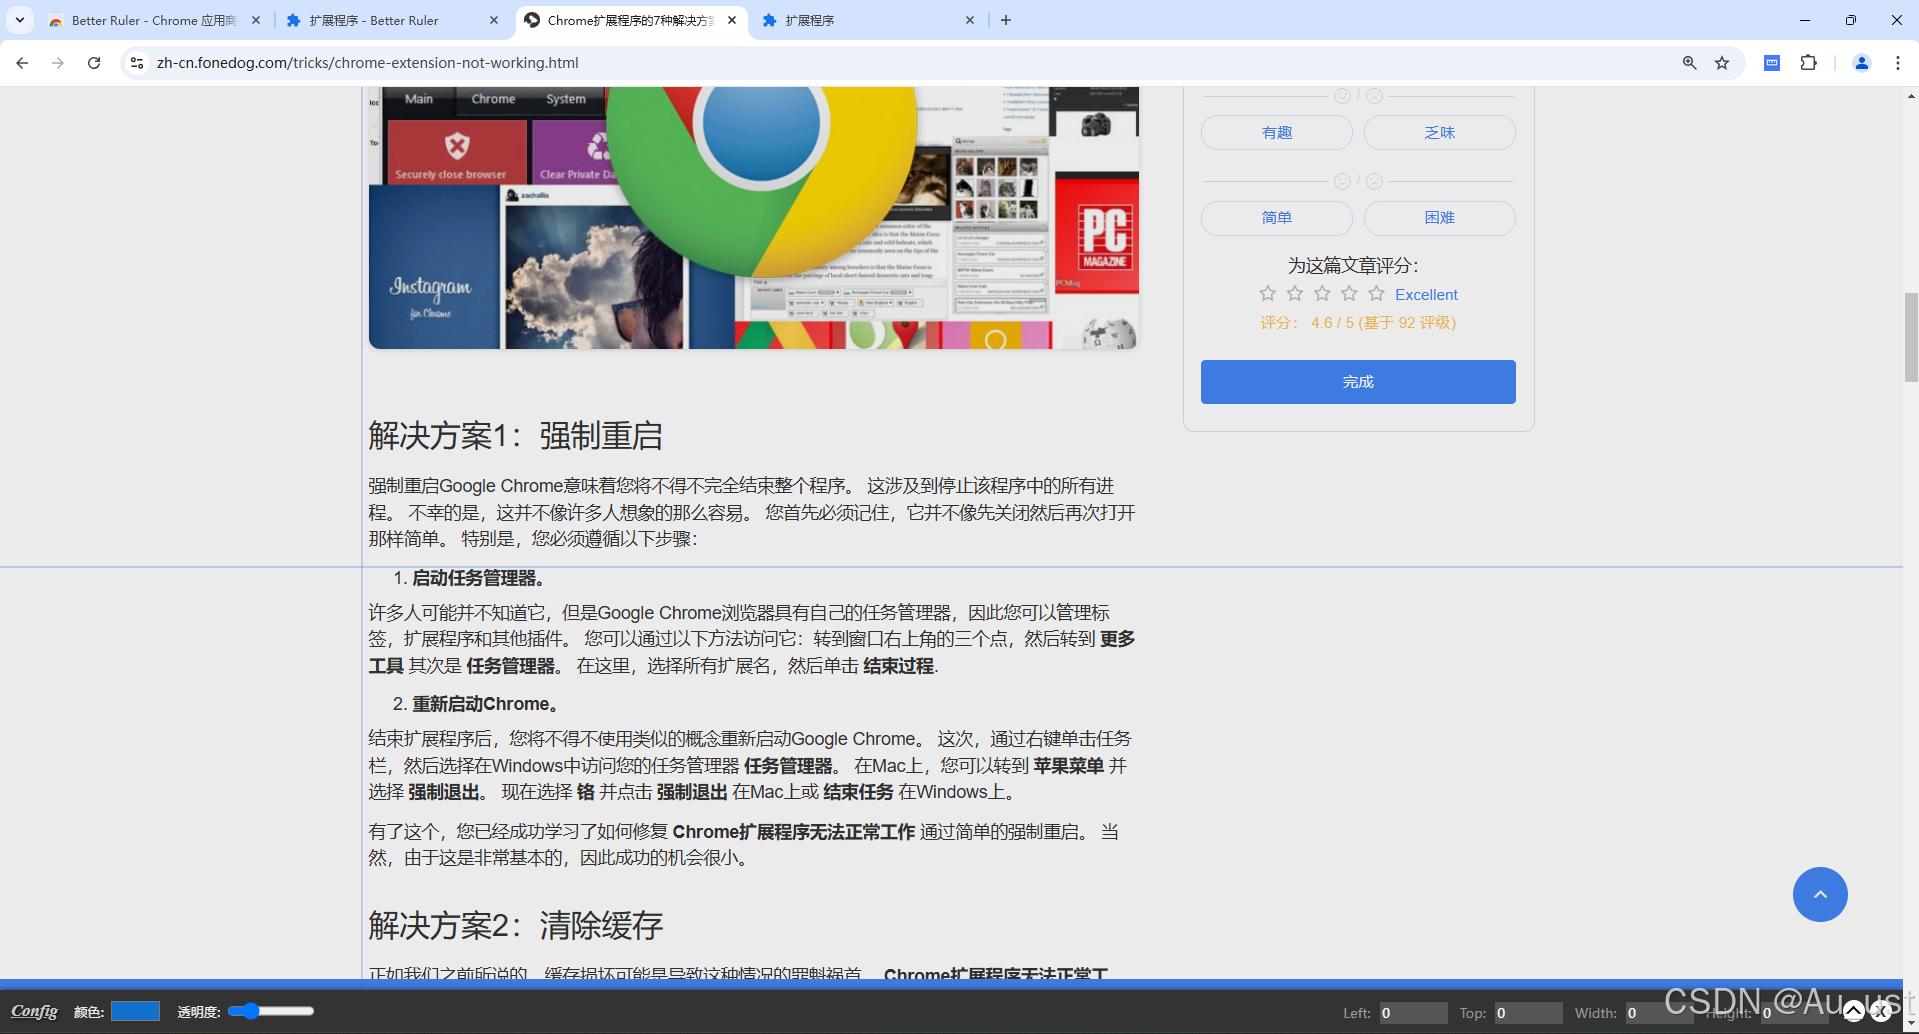1919x1034 pixels.
Task: Collapse the ruler toolbar with the up arrow
Action: [1853, 1010]
